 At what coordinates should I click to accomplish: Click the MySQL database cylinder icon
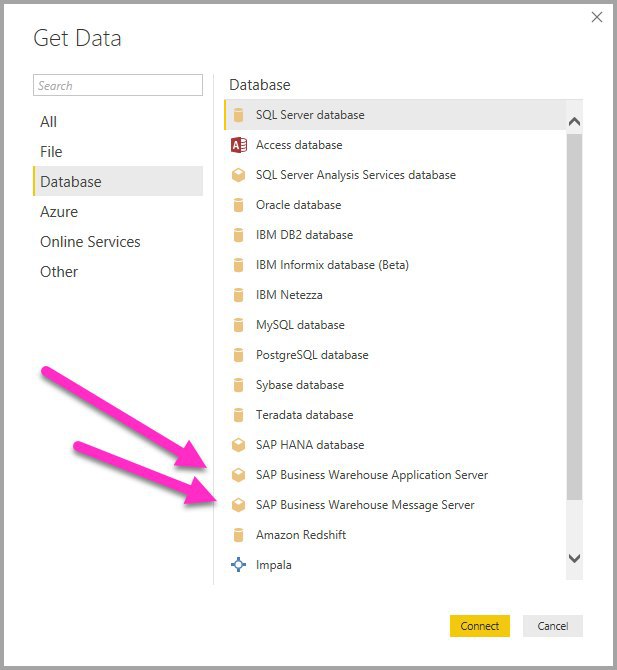coord(238,325)
